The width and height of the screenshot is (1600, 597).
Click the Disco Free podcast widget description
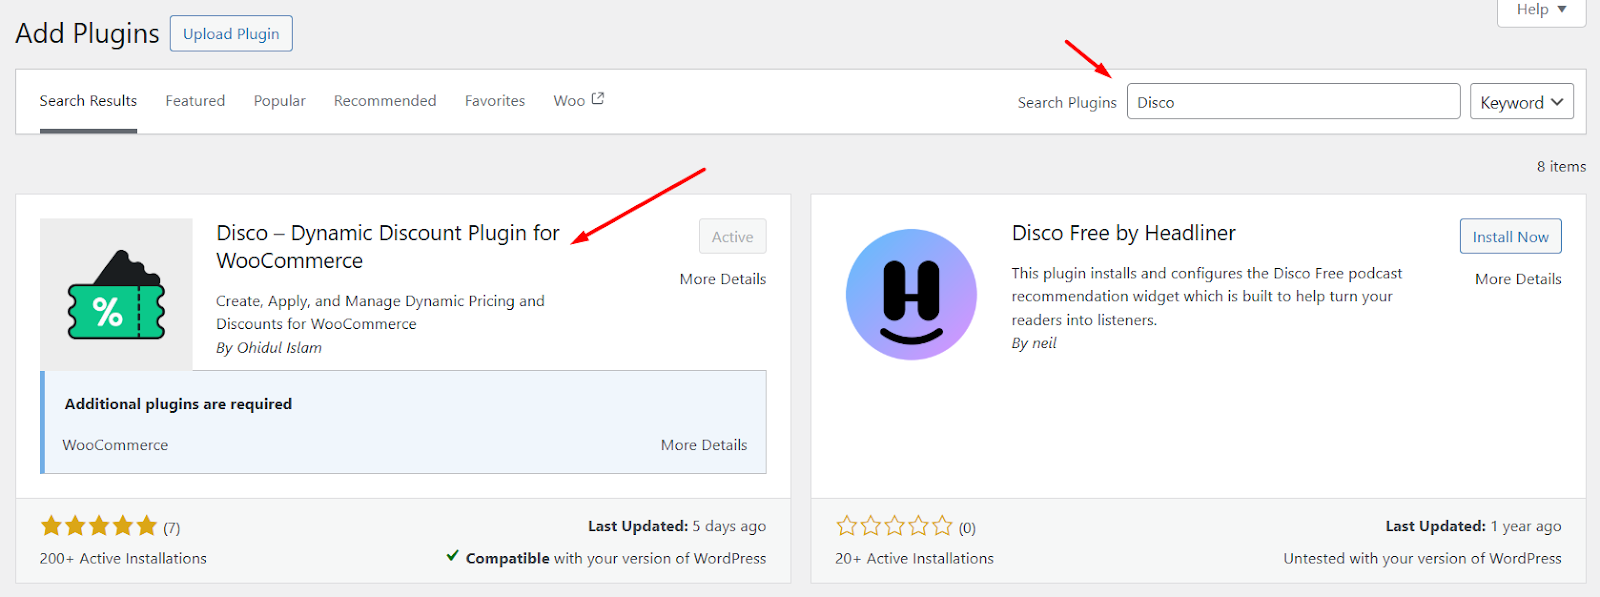point(1207,296)
